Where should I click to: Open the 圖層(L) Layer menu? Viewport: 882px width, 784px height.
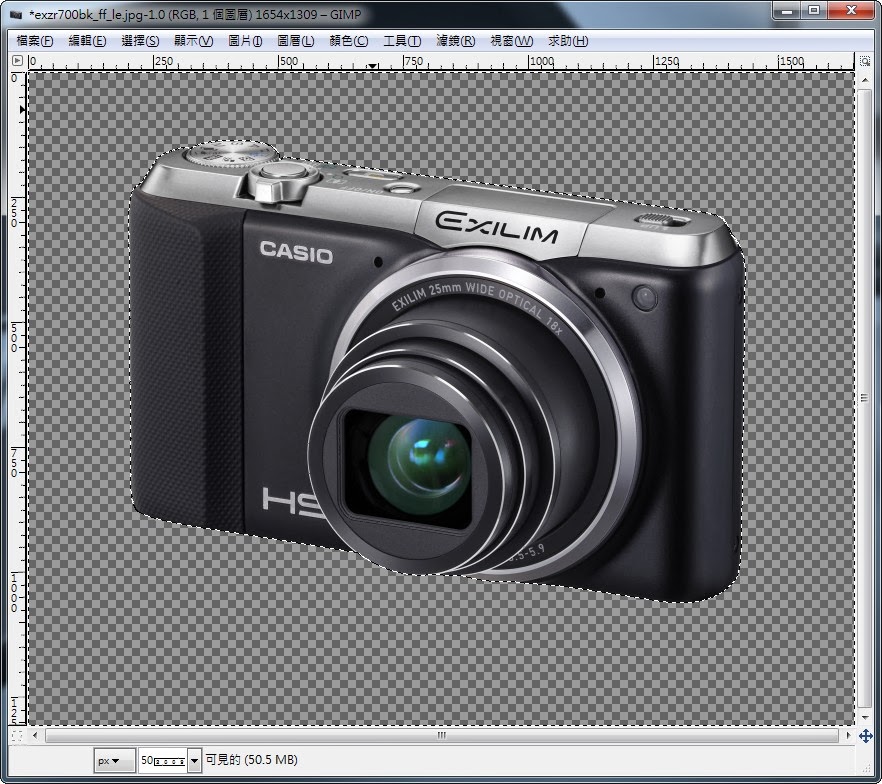coord(295,41)
